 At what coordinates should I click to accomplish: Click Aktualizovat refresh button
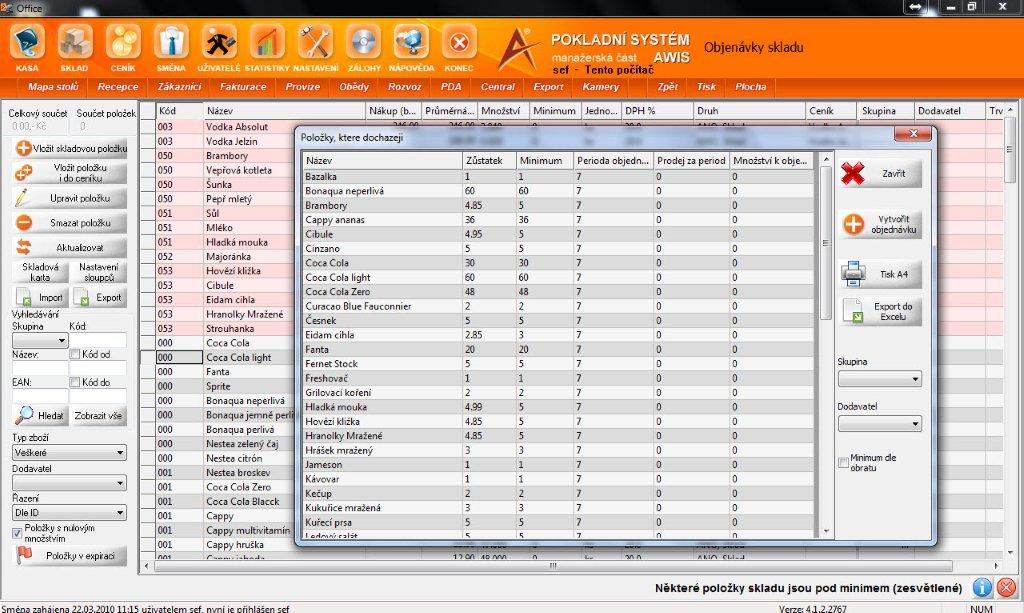[x=70, y=247]
